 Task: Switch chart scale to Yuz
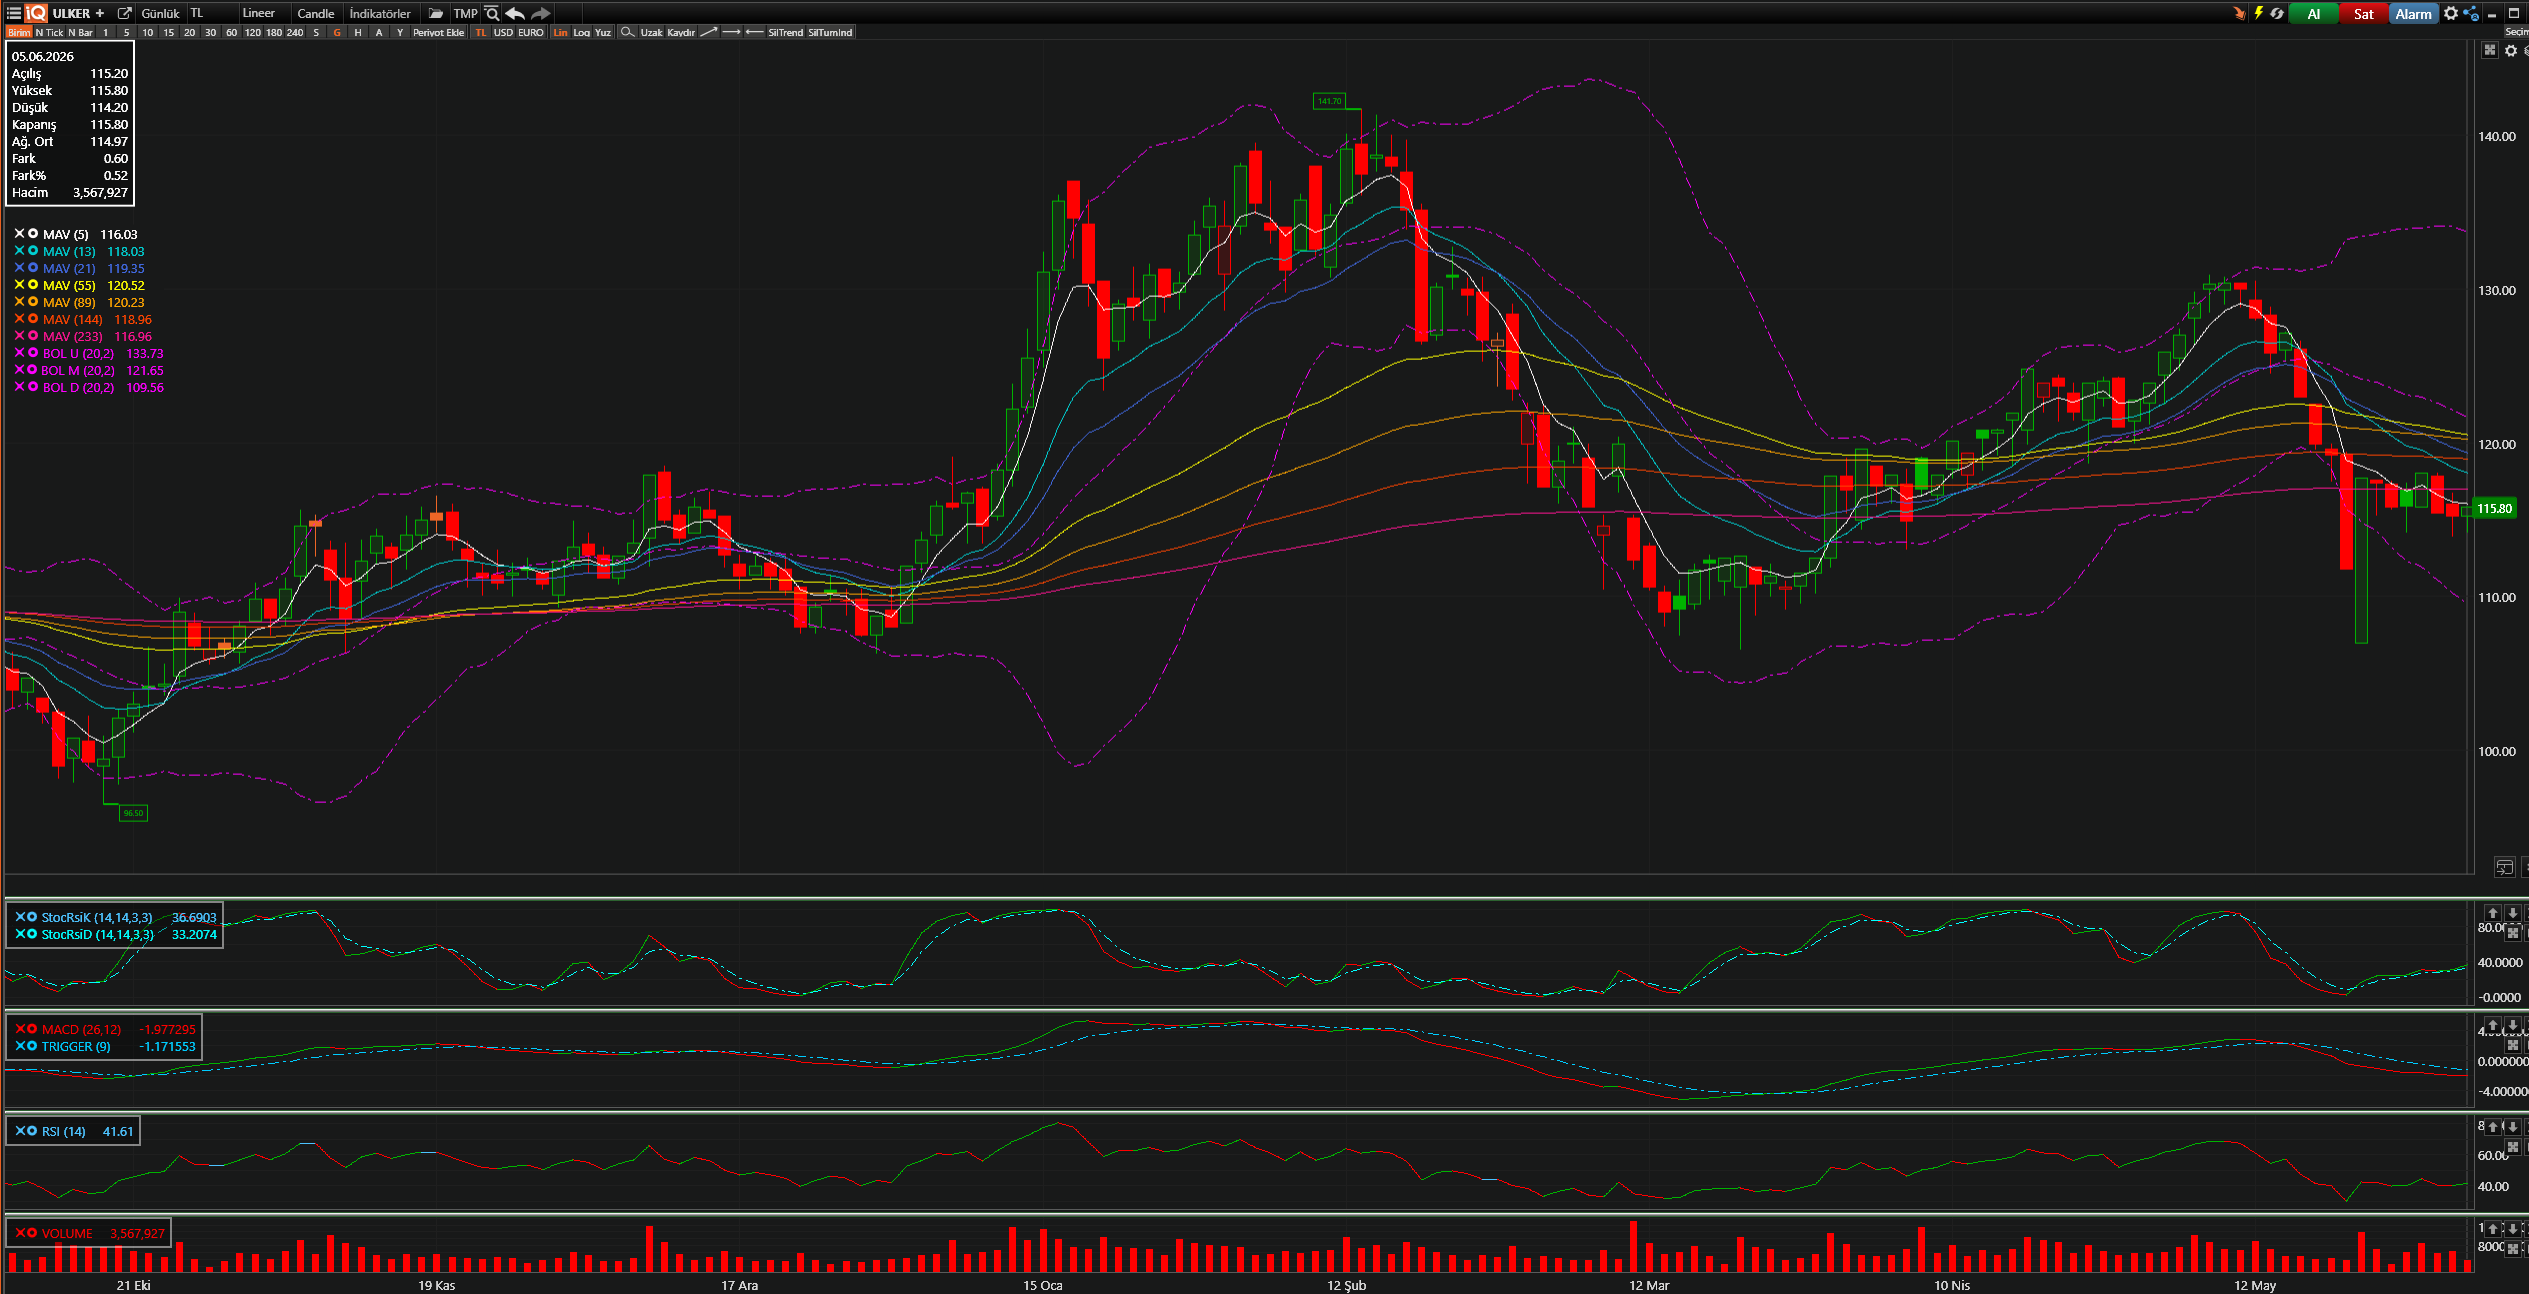coord(603,32)
